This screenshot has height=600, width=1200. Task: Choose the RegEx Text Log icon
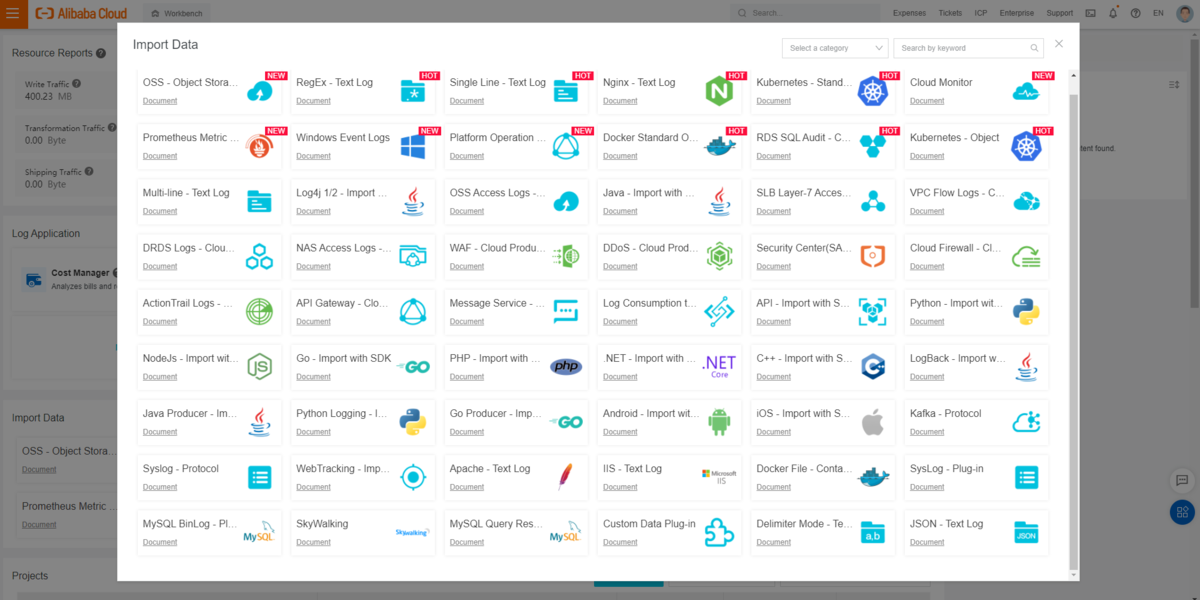pos(413,91)
